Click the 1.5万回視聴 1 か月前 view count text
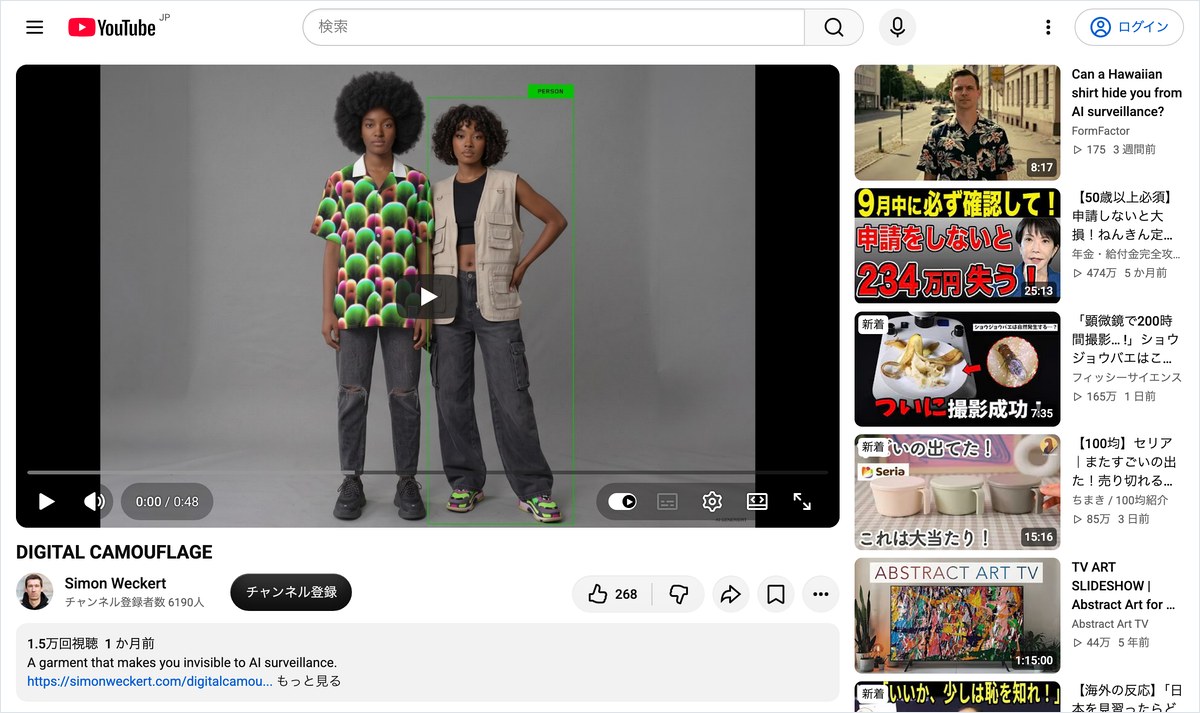Image resolution: width=1200 pixels, height=713 pixels. [91, 644]
